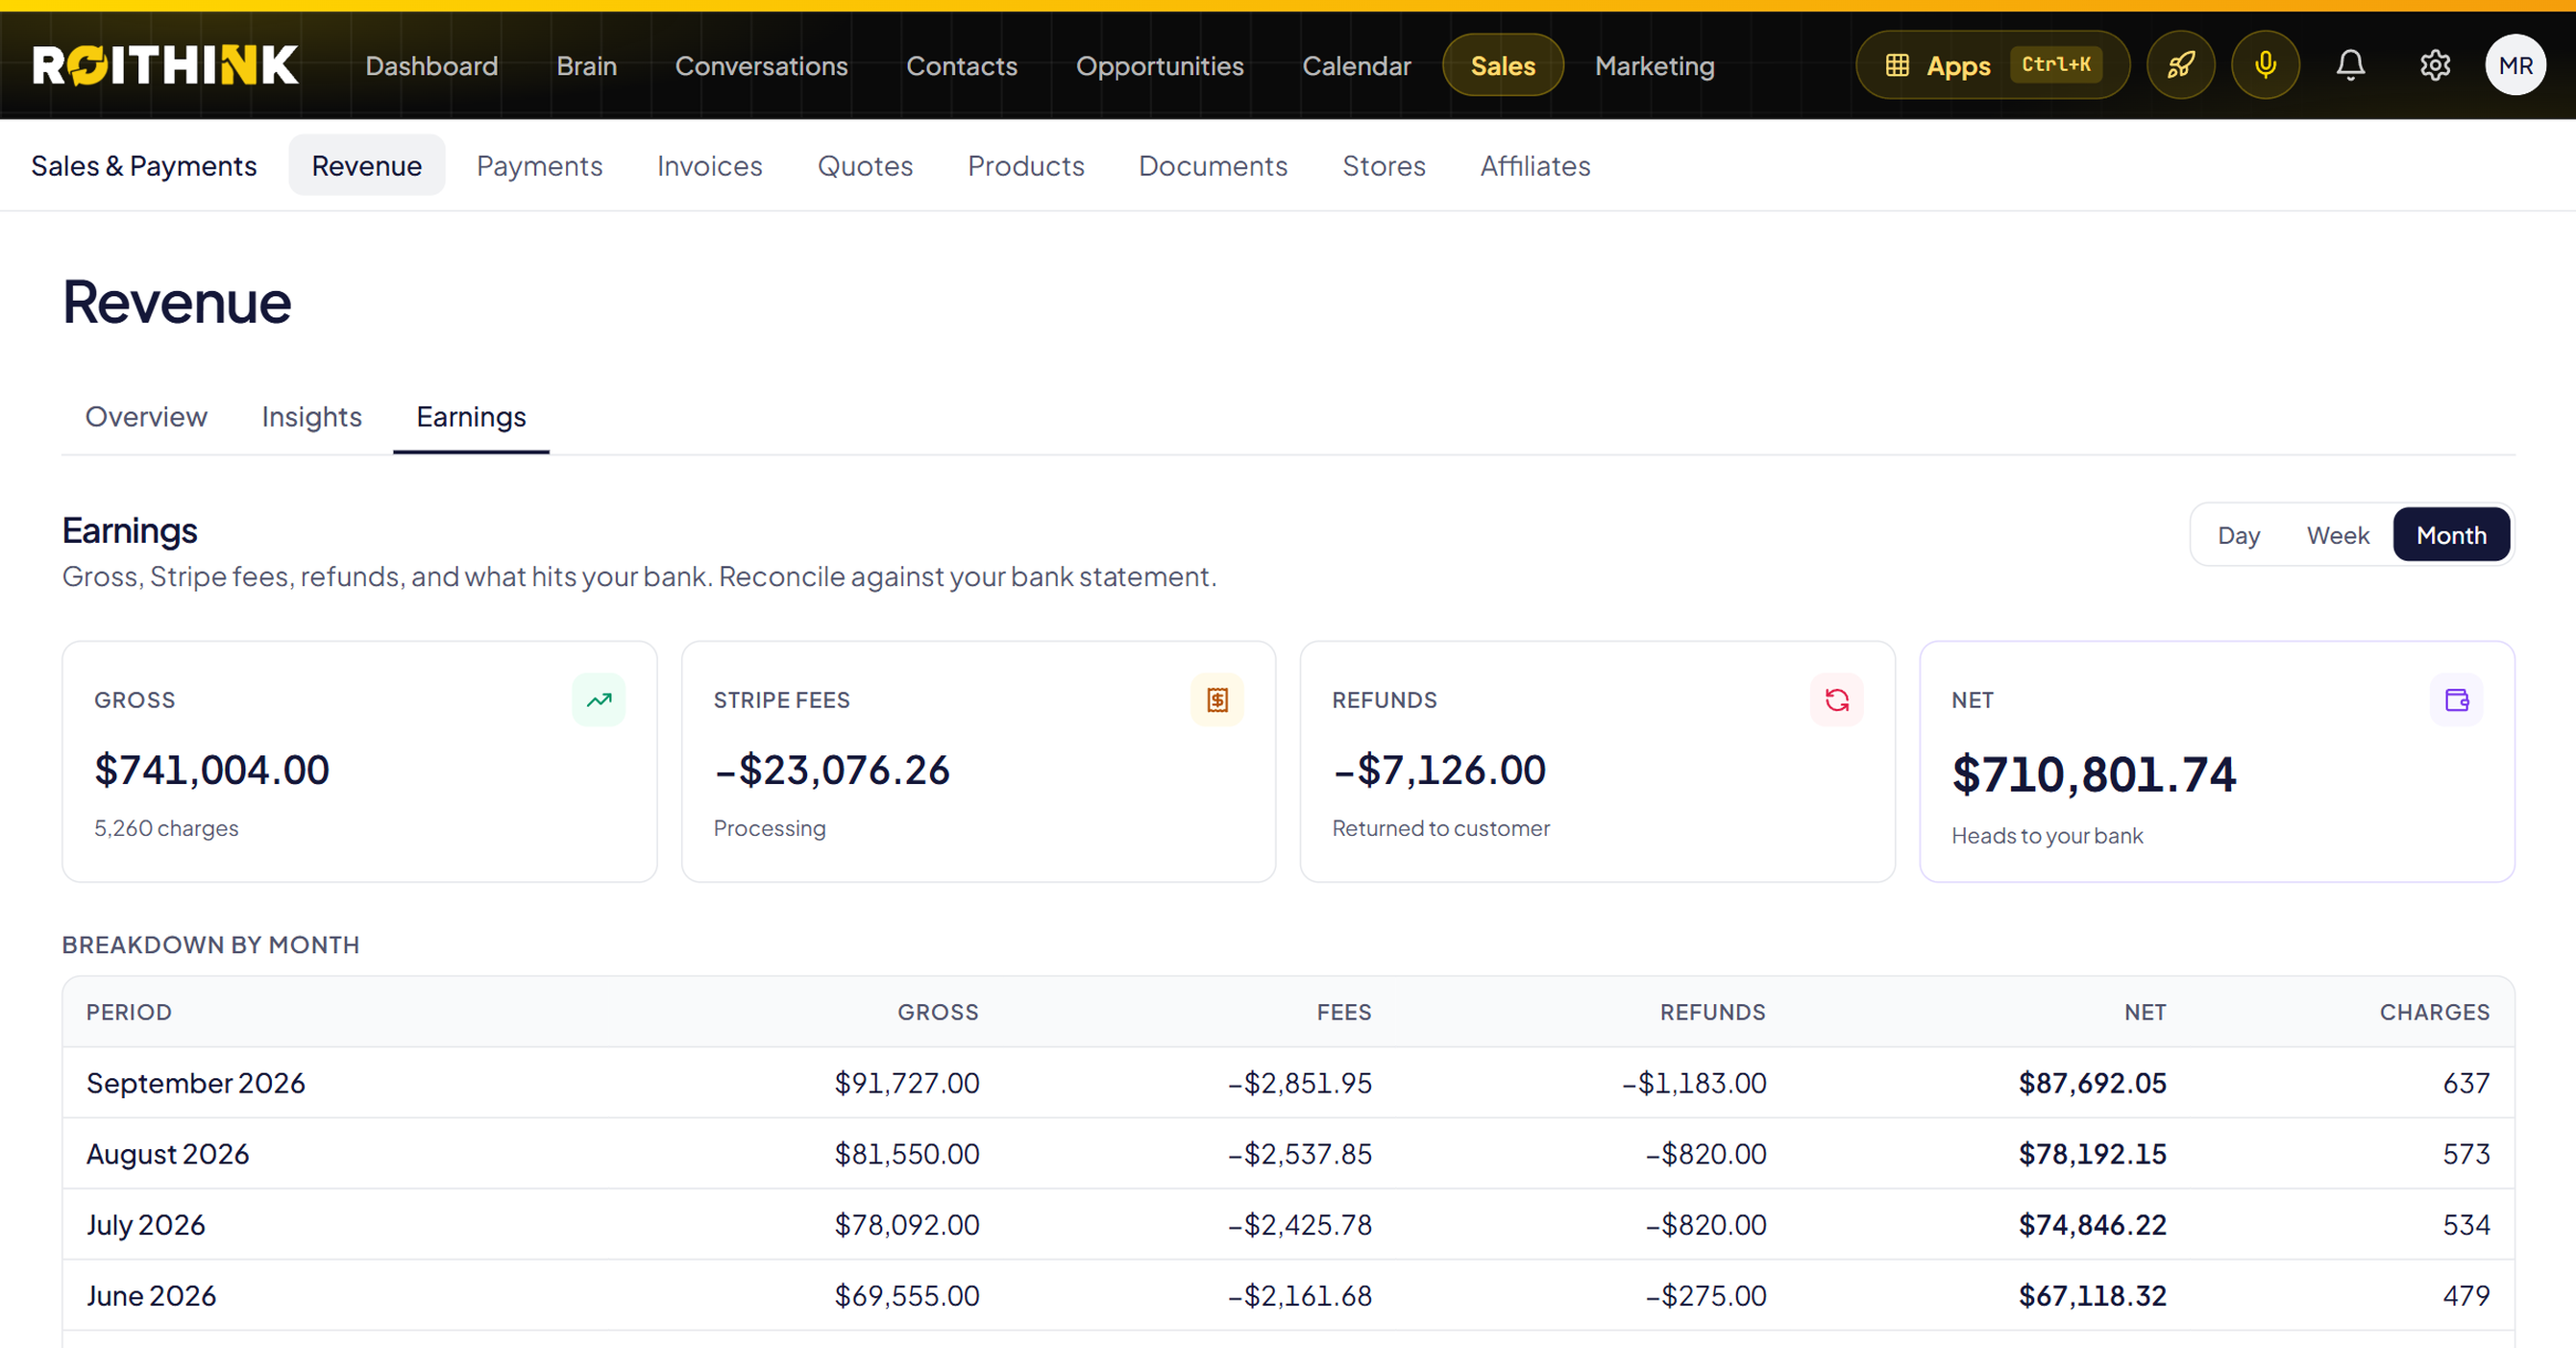Open the Brain nav item
The image size is (2576, 1348).
[x=586, y=66]
